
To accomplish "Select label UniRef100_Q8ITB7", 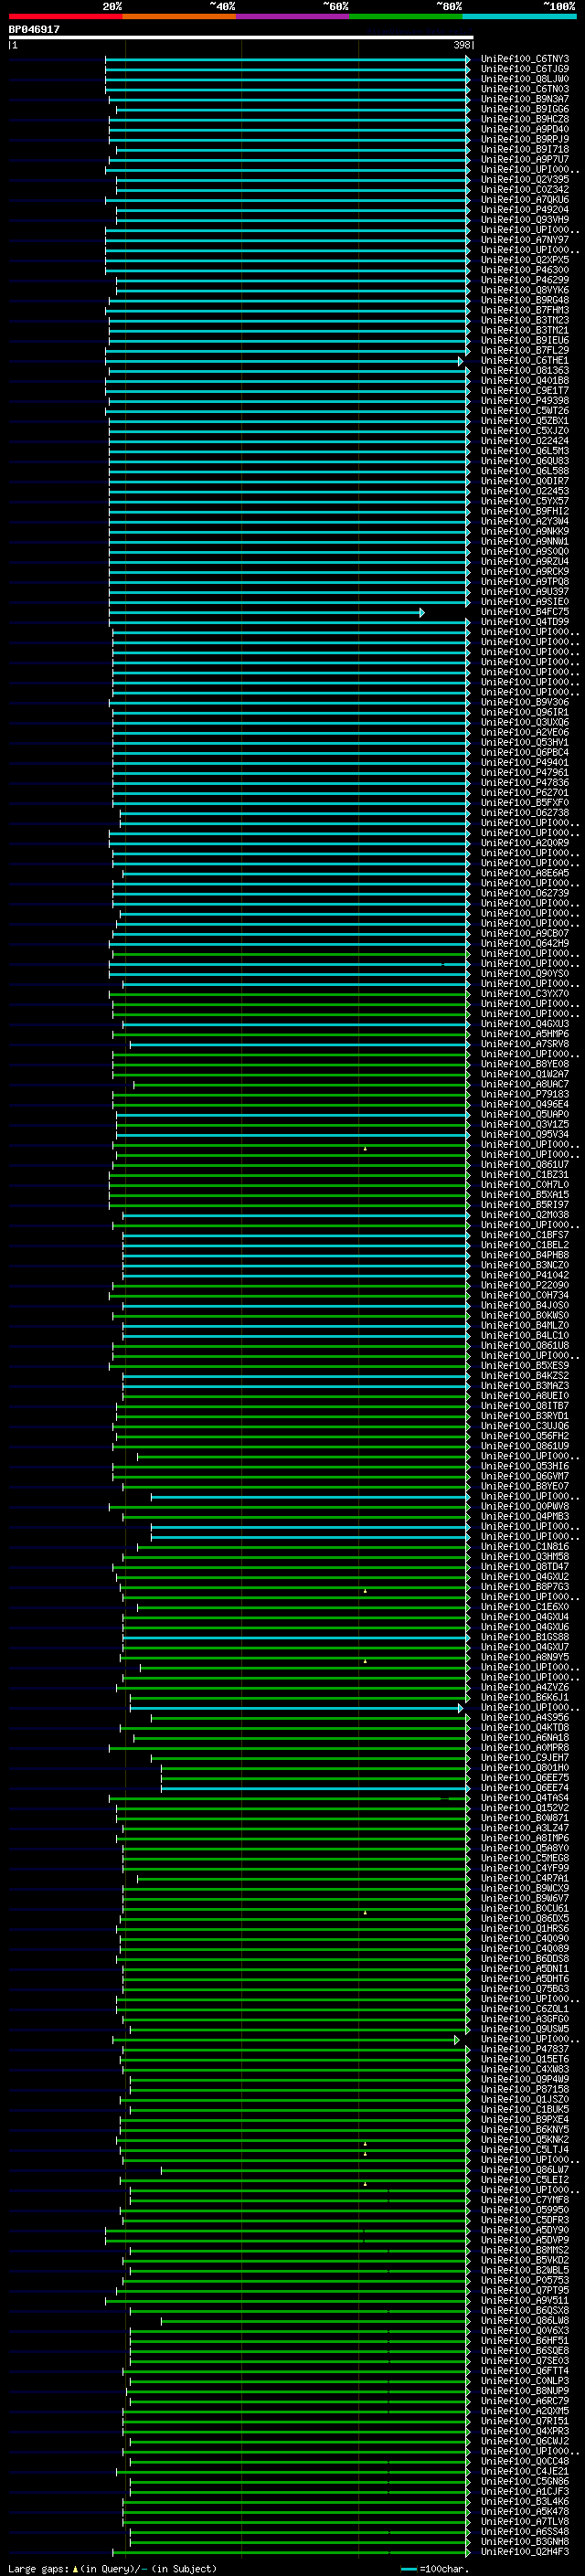I will pos(525,1406).
